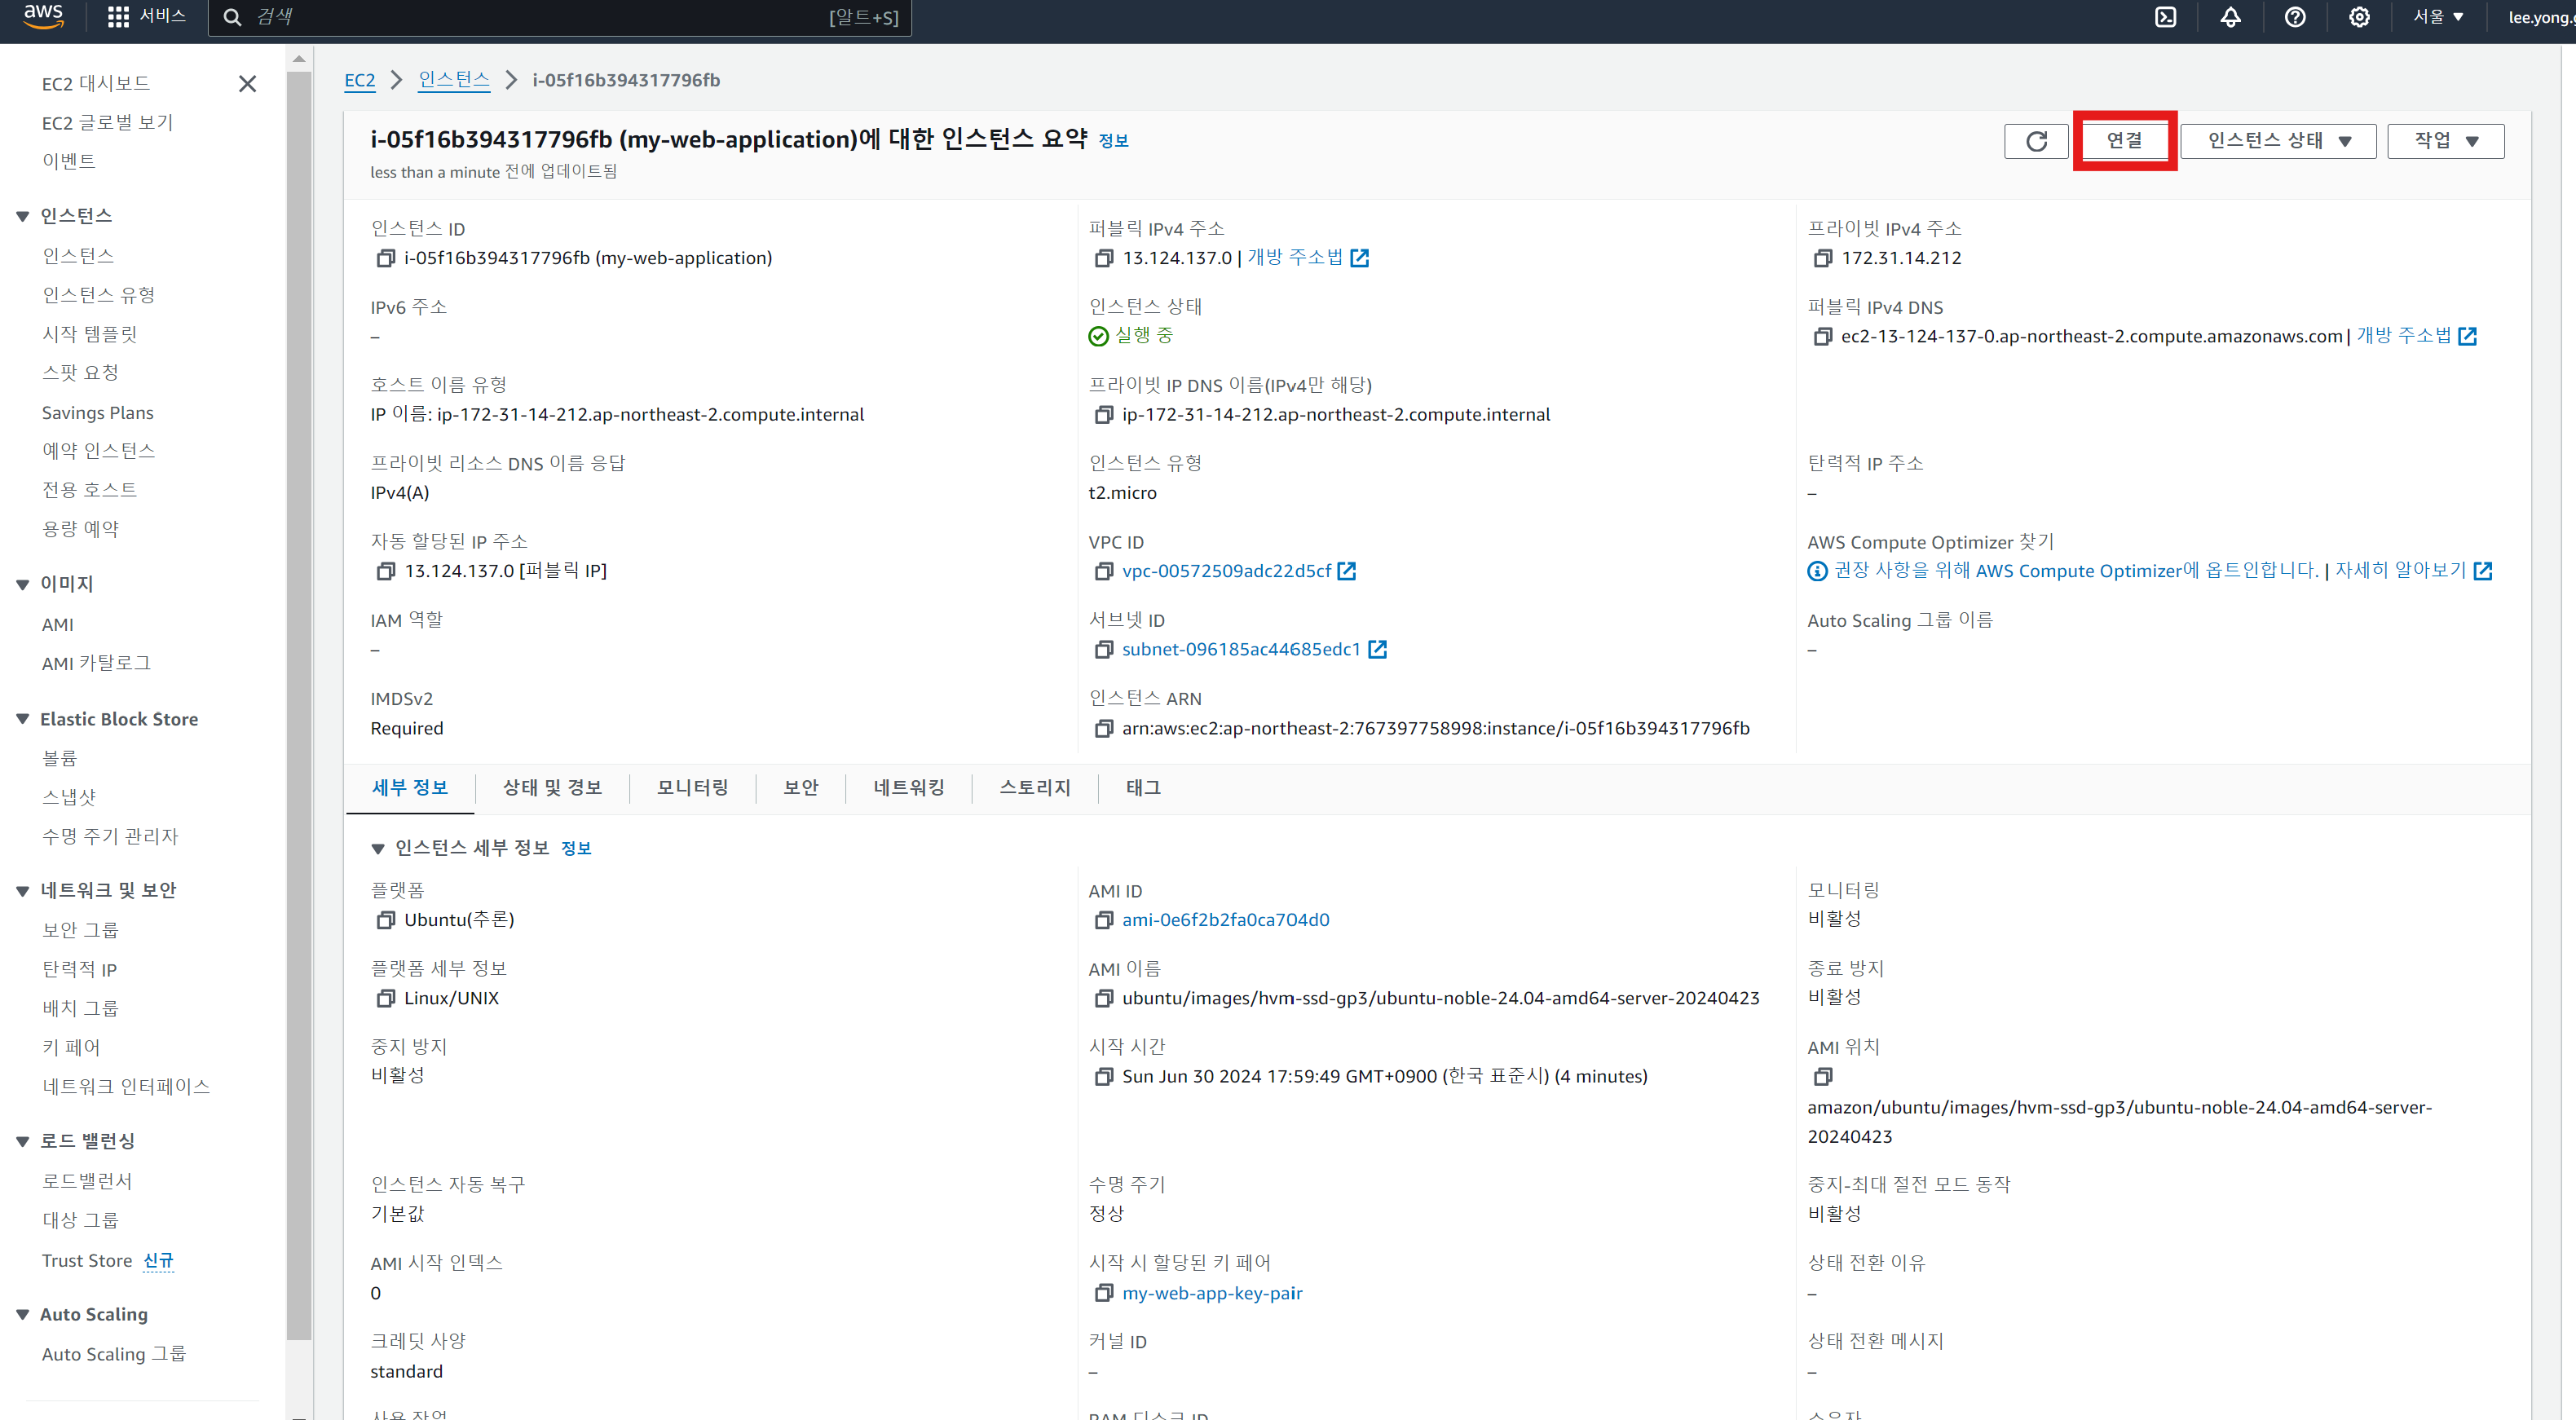Refresh the instance summary
This screenshot has height=1420, width=2576.
pyautogui.click(x=2036, y=141)
